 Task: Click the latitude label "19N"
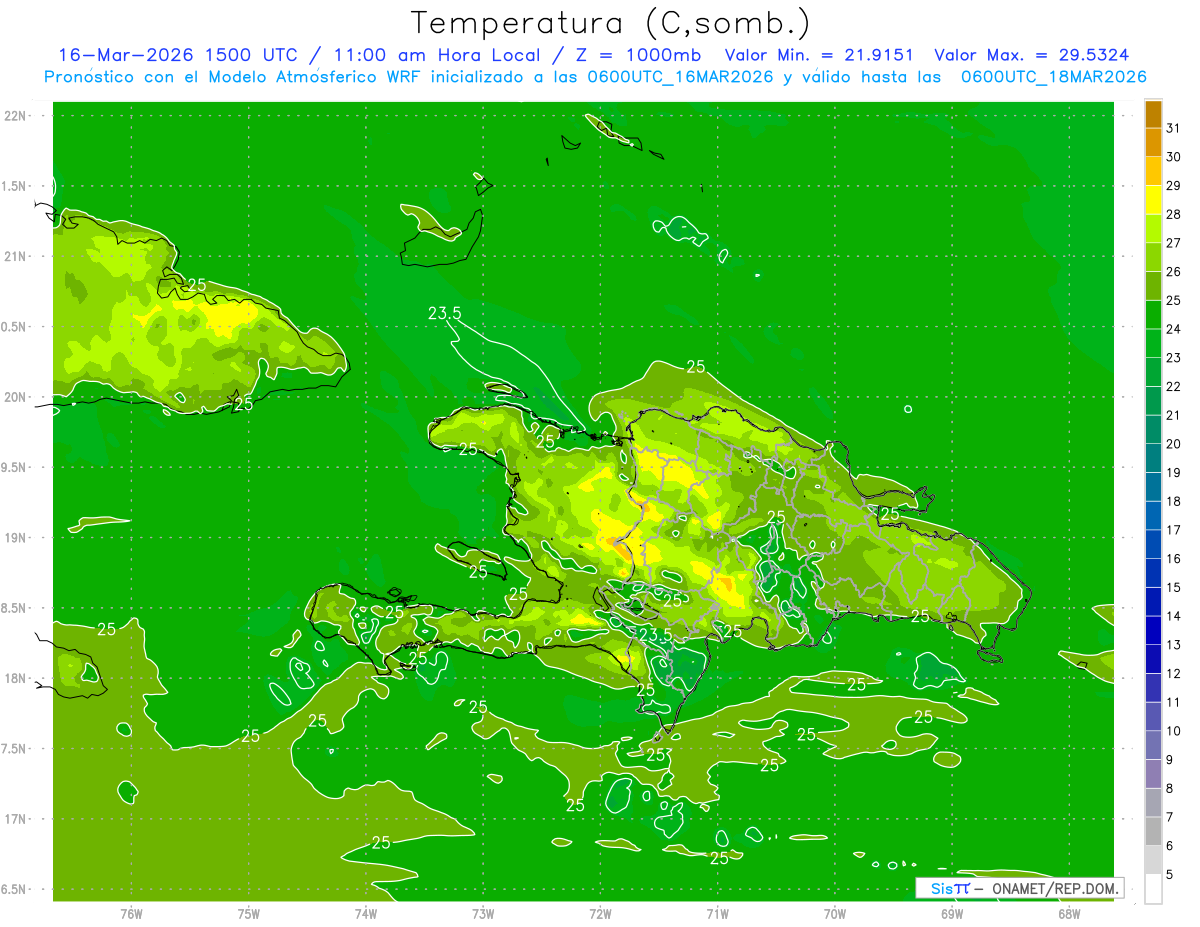click(x=16, y=538)
